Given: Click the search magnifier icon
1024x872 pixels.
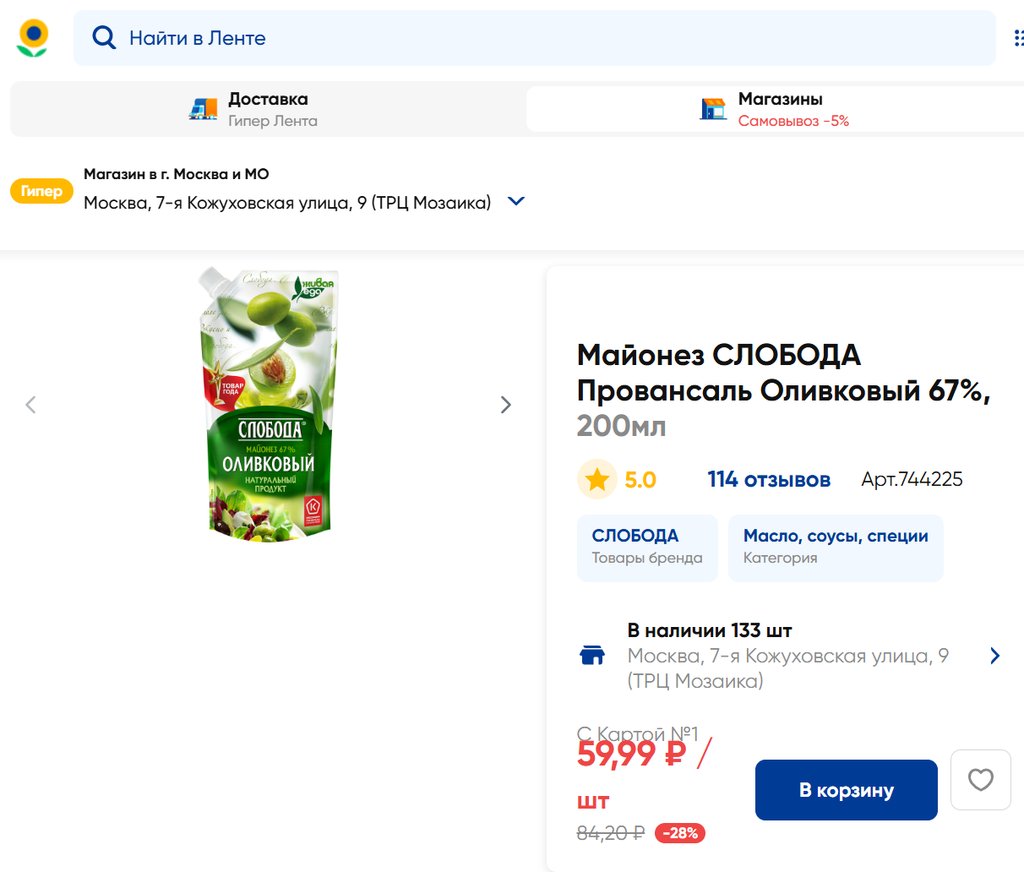Looking at the screenshot, I should [x=104, y=38].
